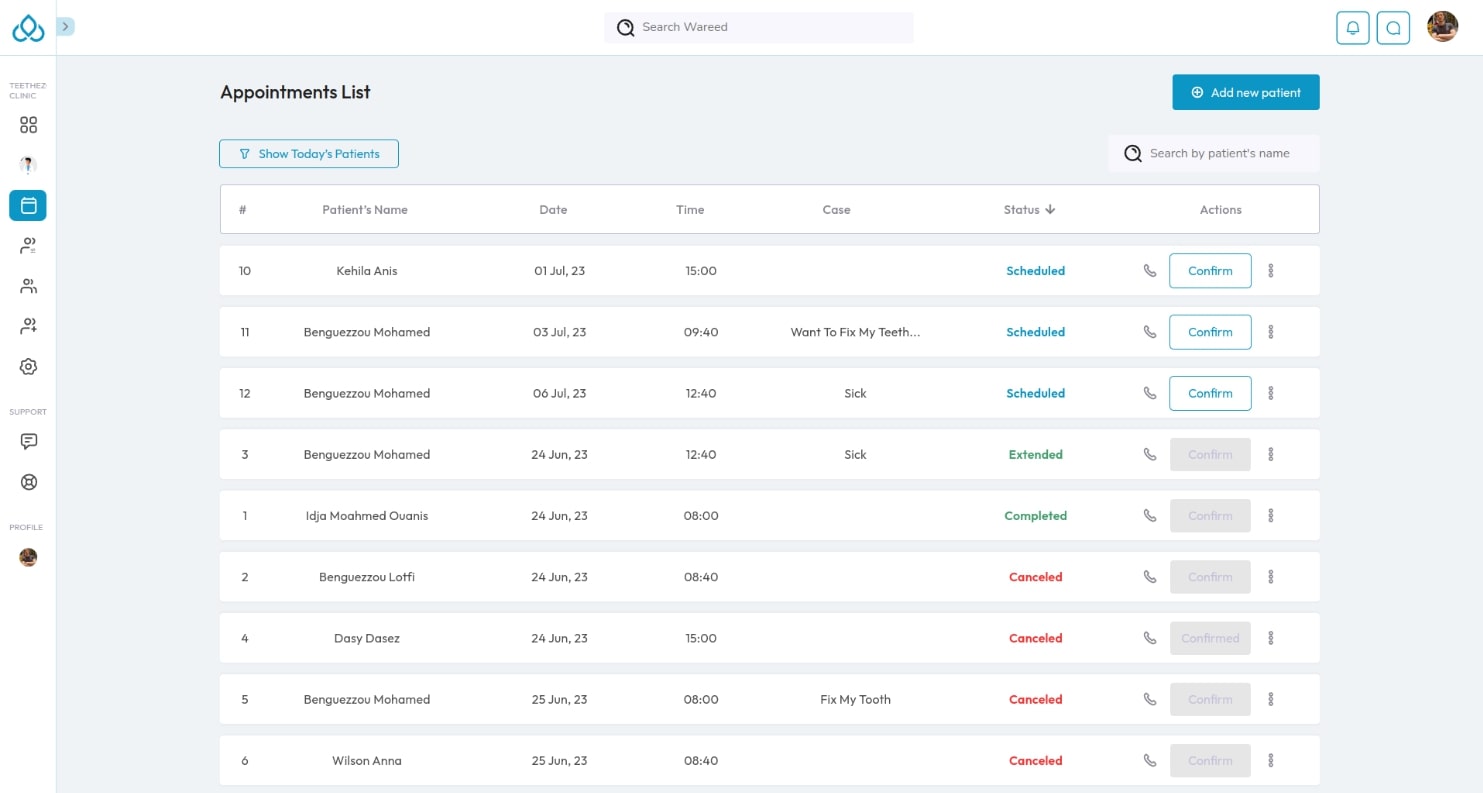Open three-dot menu for Dasy Dasez row

1270,638
